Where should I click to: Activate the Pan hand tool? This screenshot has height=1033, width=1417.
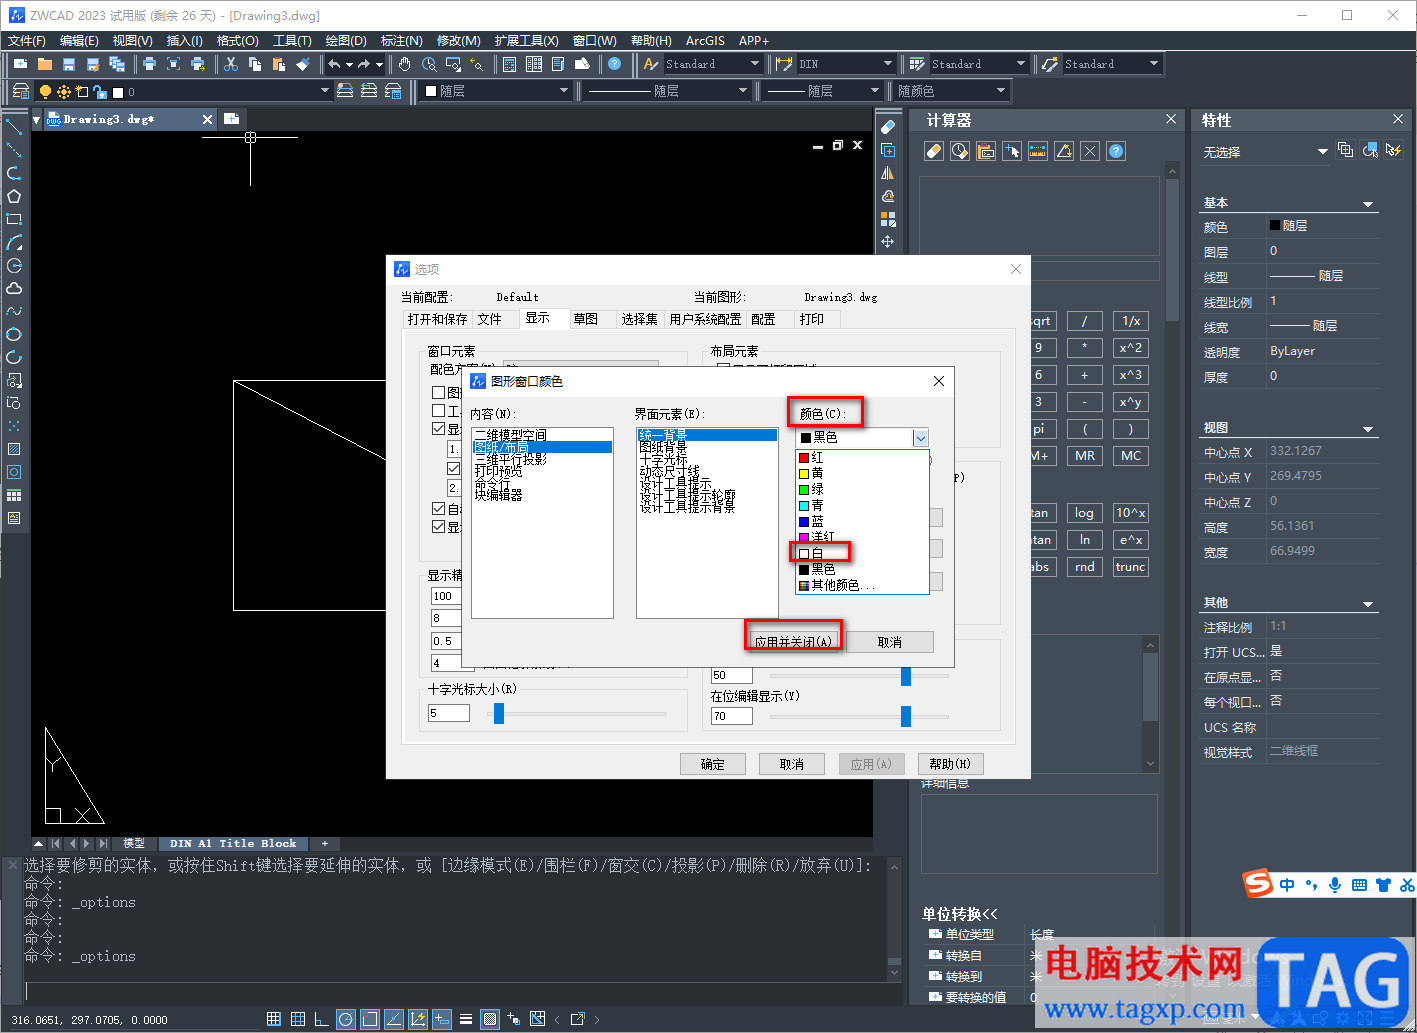point(405,64)
